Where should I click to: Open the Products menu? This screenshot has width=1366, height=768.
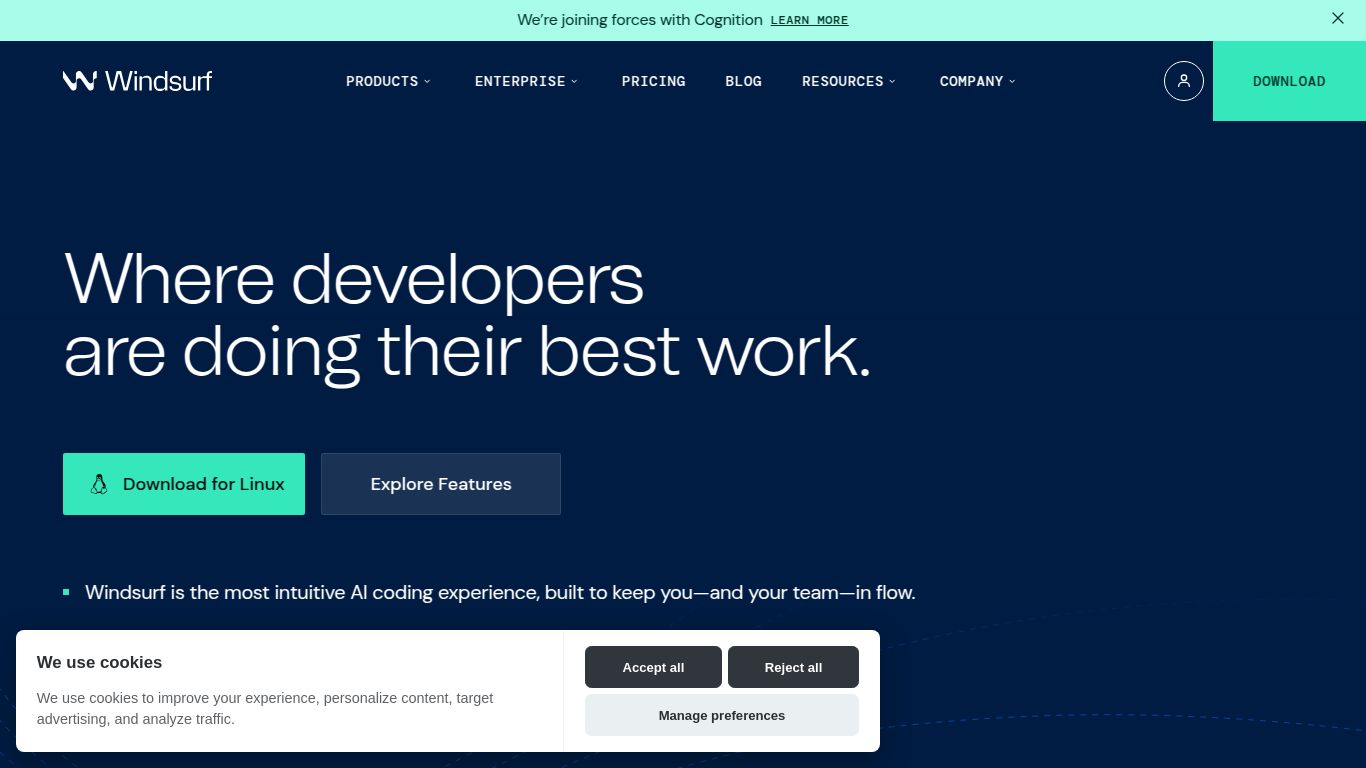pos(382,81)
